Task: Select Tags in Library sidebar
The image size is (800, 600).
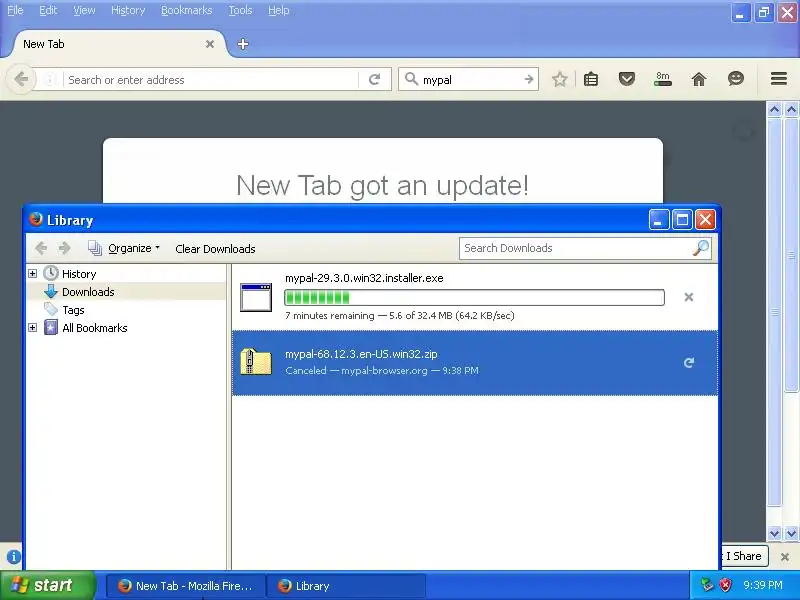Action: pyautogui.click(x=73, y=310)
